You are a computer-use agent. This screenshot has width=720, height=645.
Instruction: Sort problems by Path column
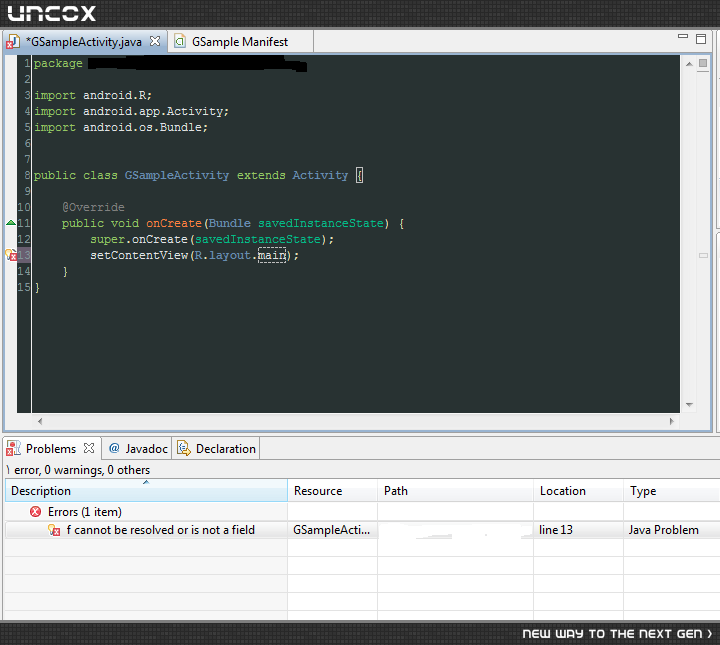coord(456,491)
